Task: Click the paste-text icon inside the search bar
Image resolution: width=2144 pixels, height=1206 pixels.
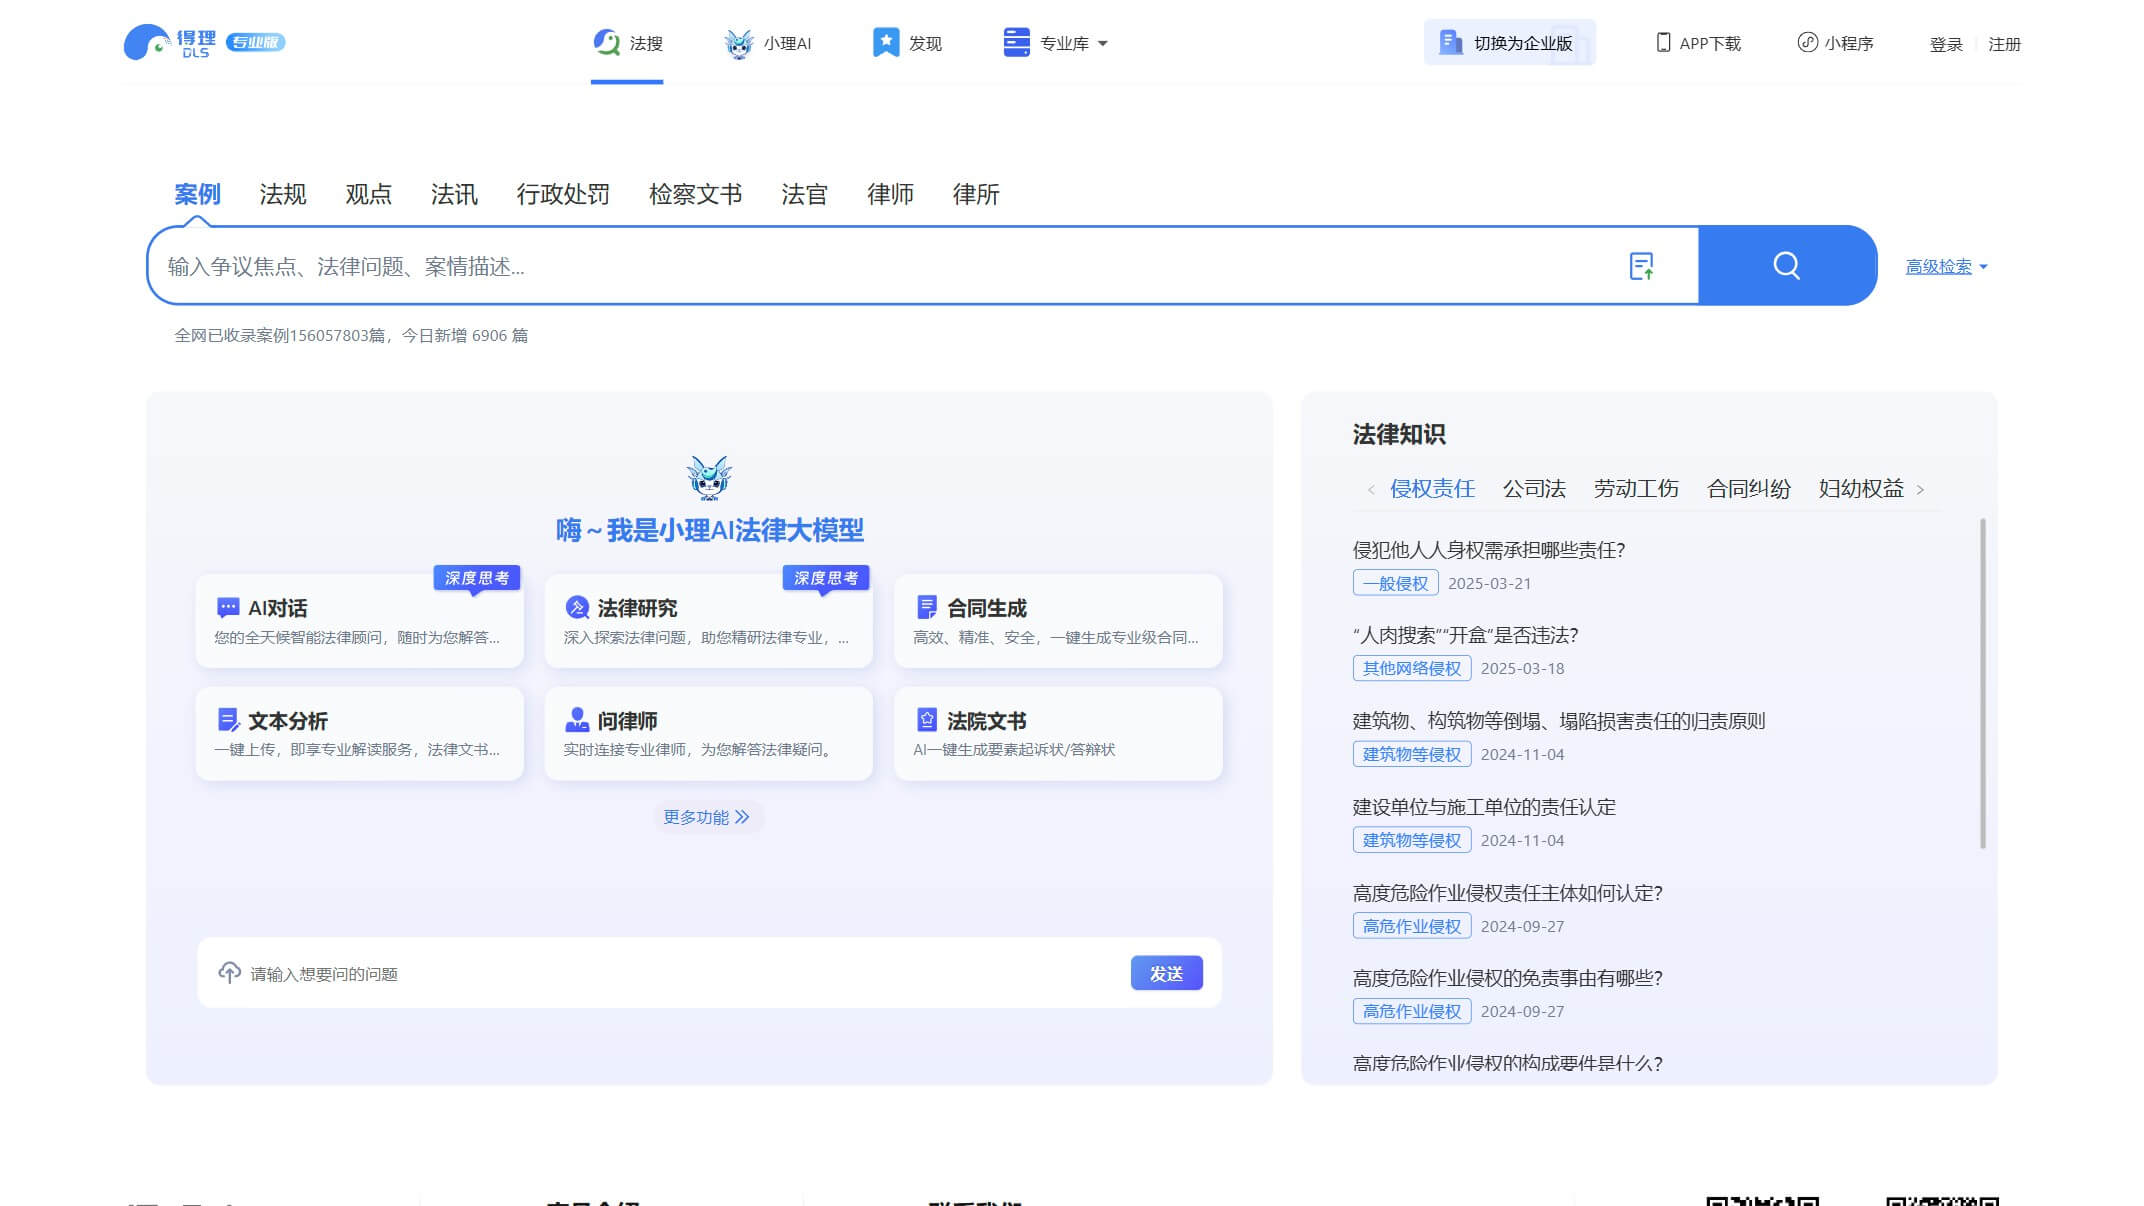Action: click(1641, 265)
